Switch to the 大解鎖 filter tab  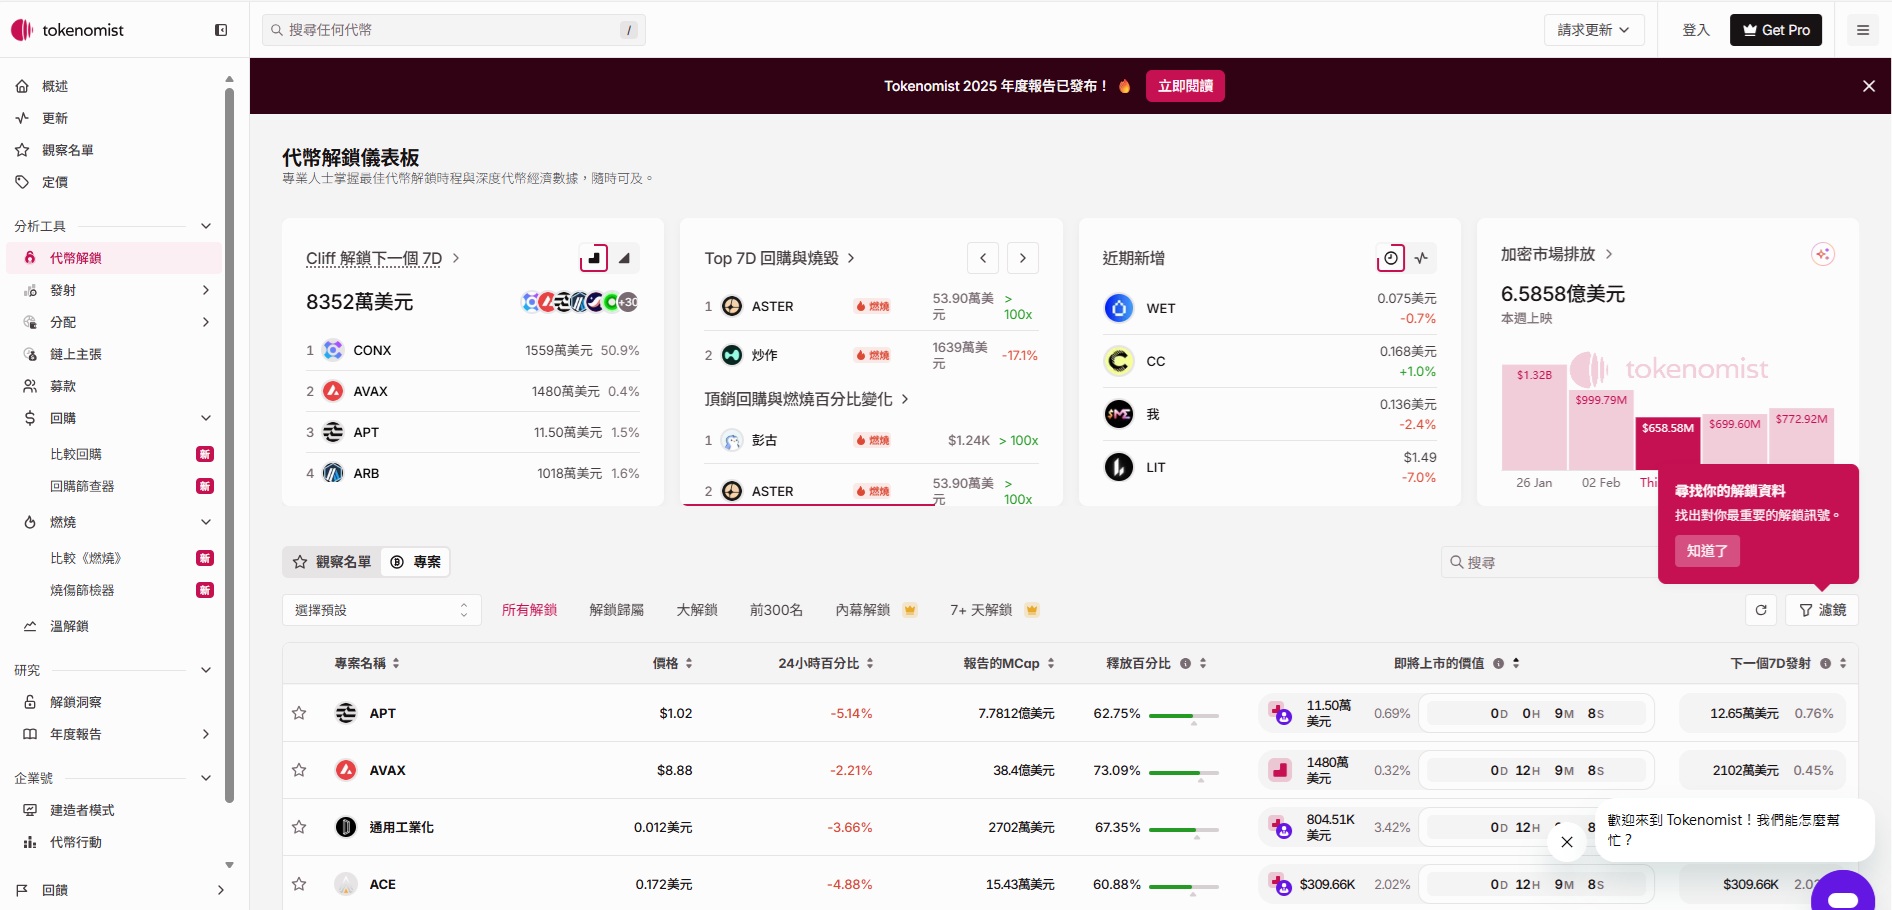pos(696,610)
